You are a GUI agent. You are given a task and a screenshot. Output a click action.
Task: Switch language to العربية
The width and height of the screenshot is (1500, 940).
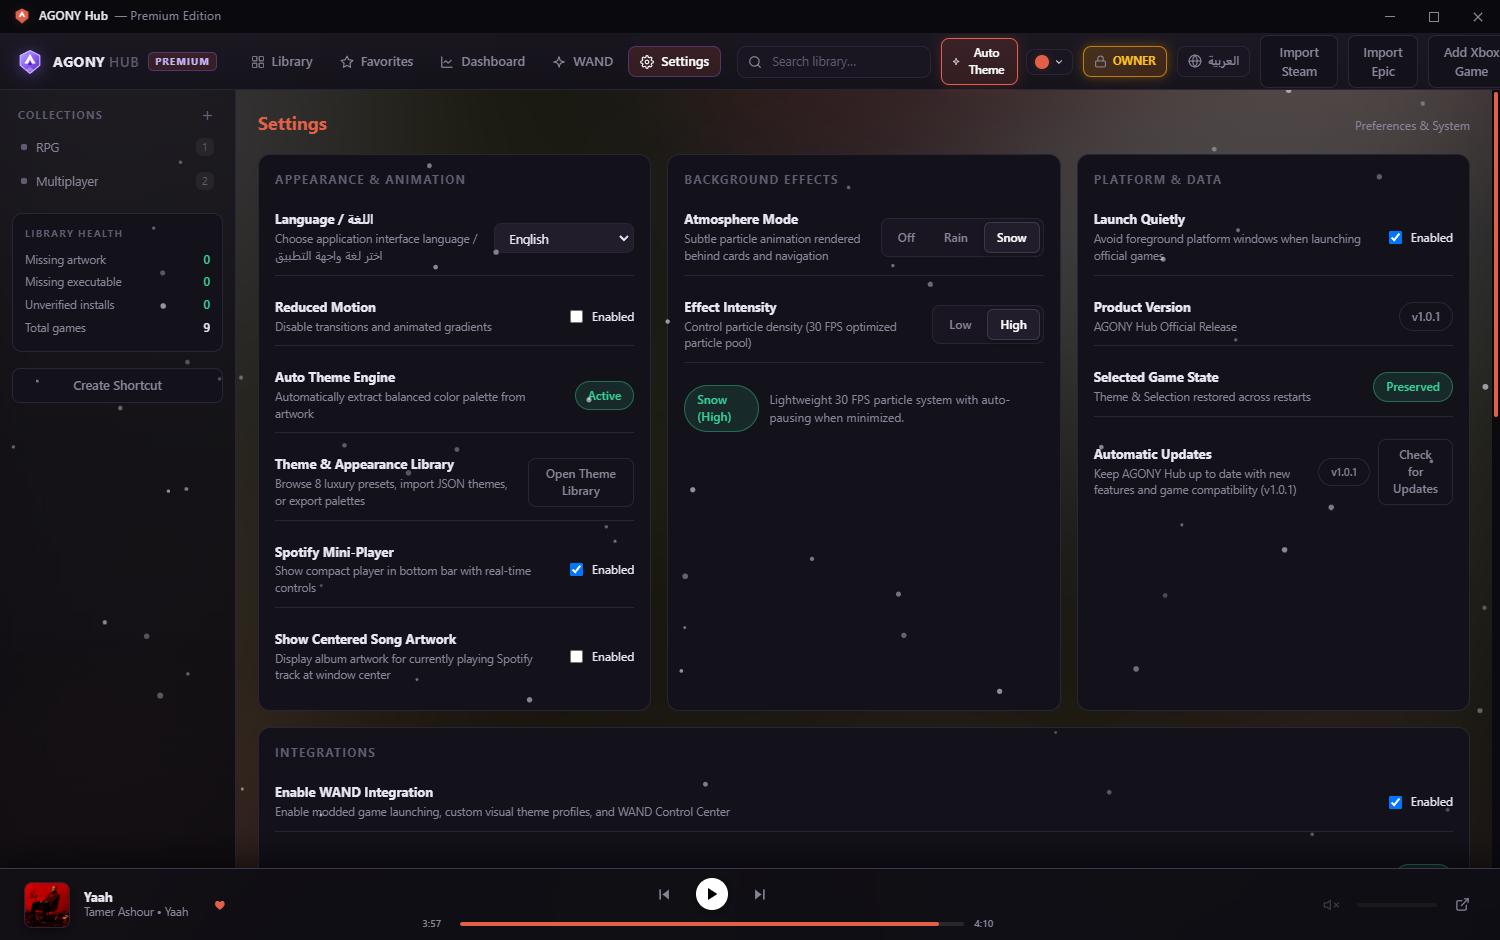(x=1213, y=61)
